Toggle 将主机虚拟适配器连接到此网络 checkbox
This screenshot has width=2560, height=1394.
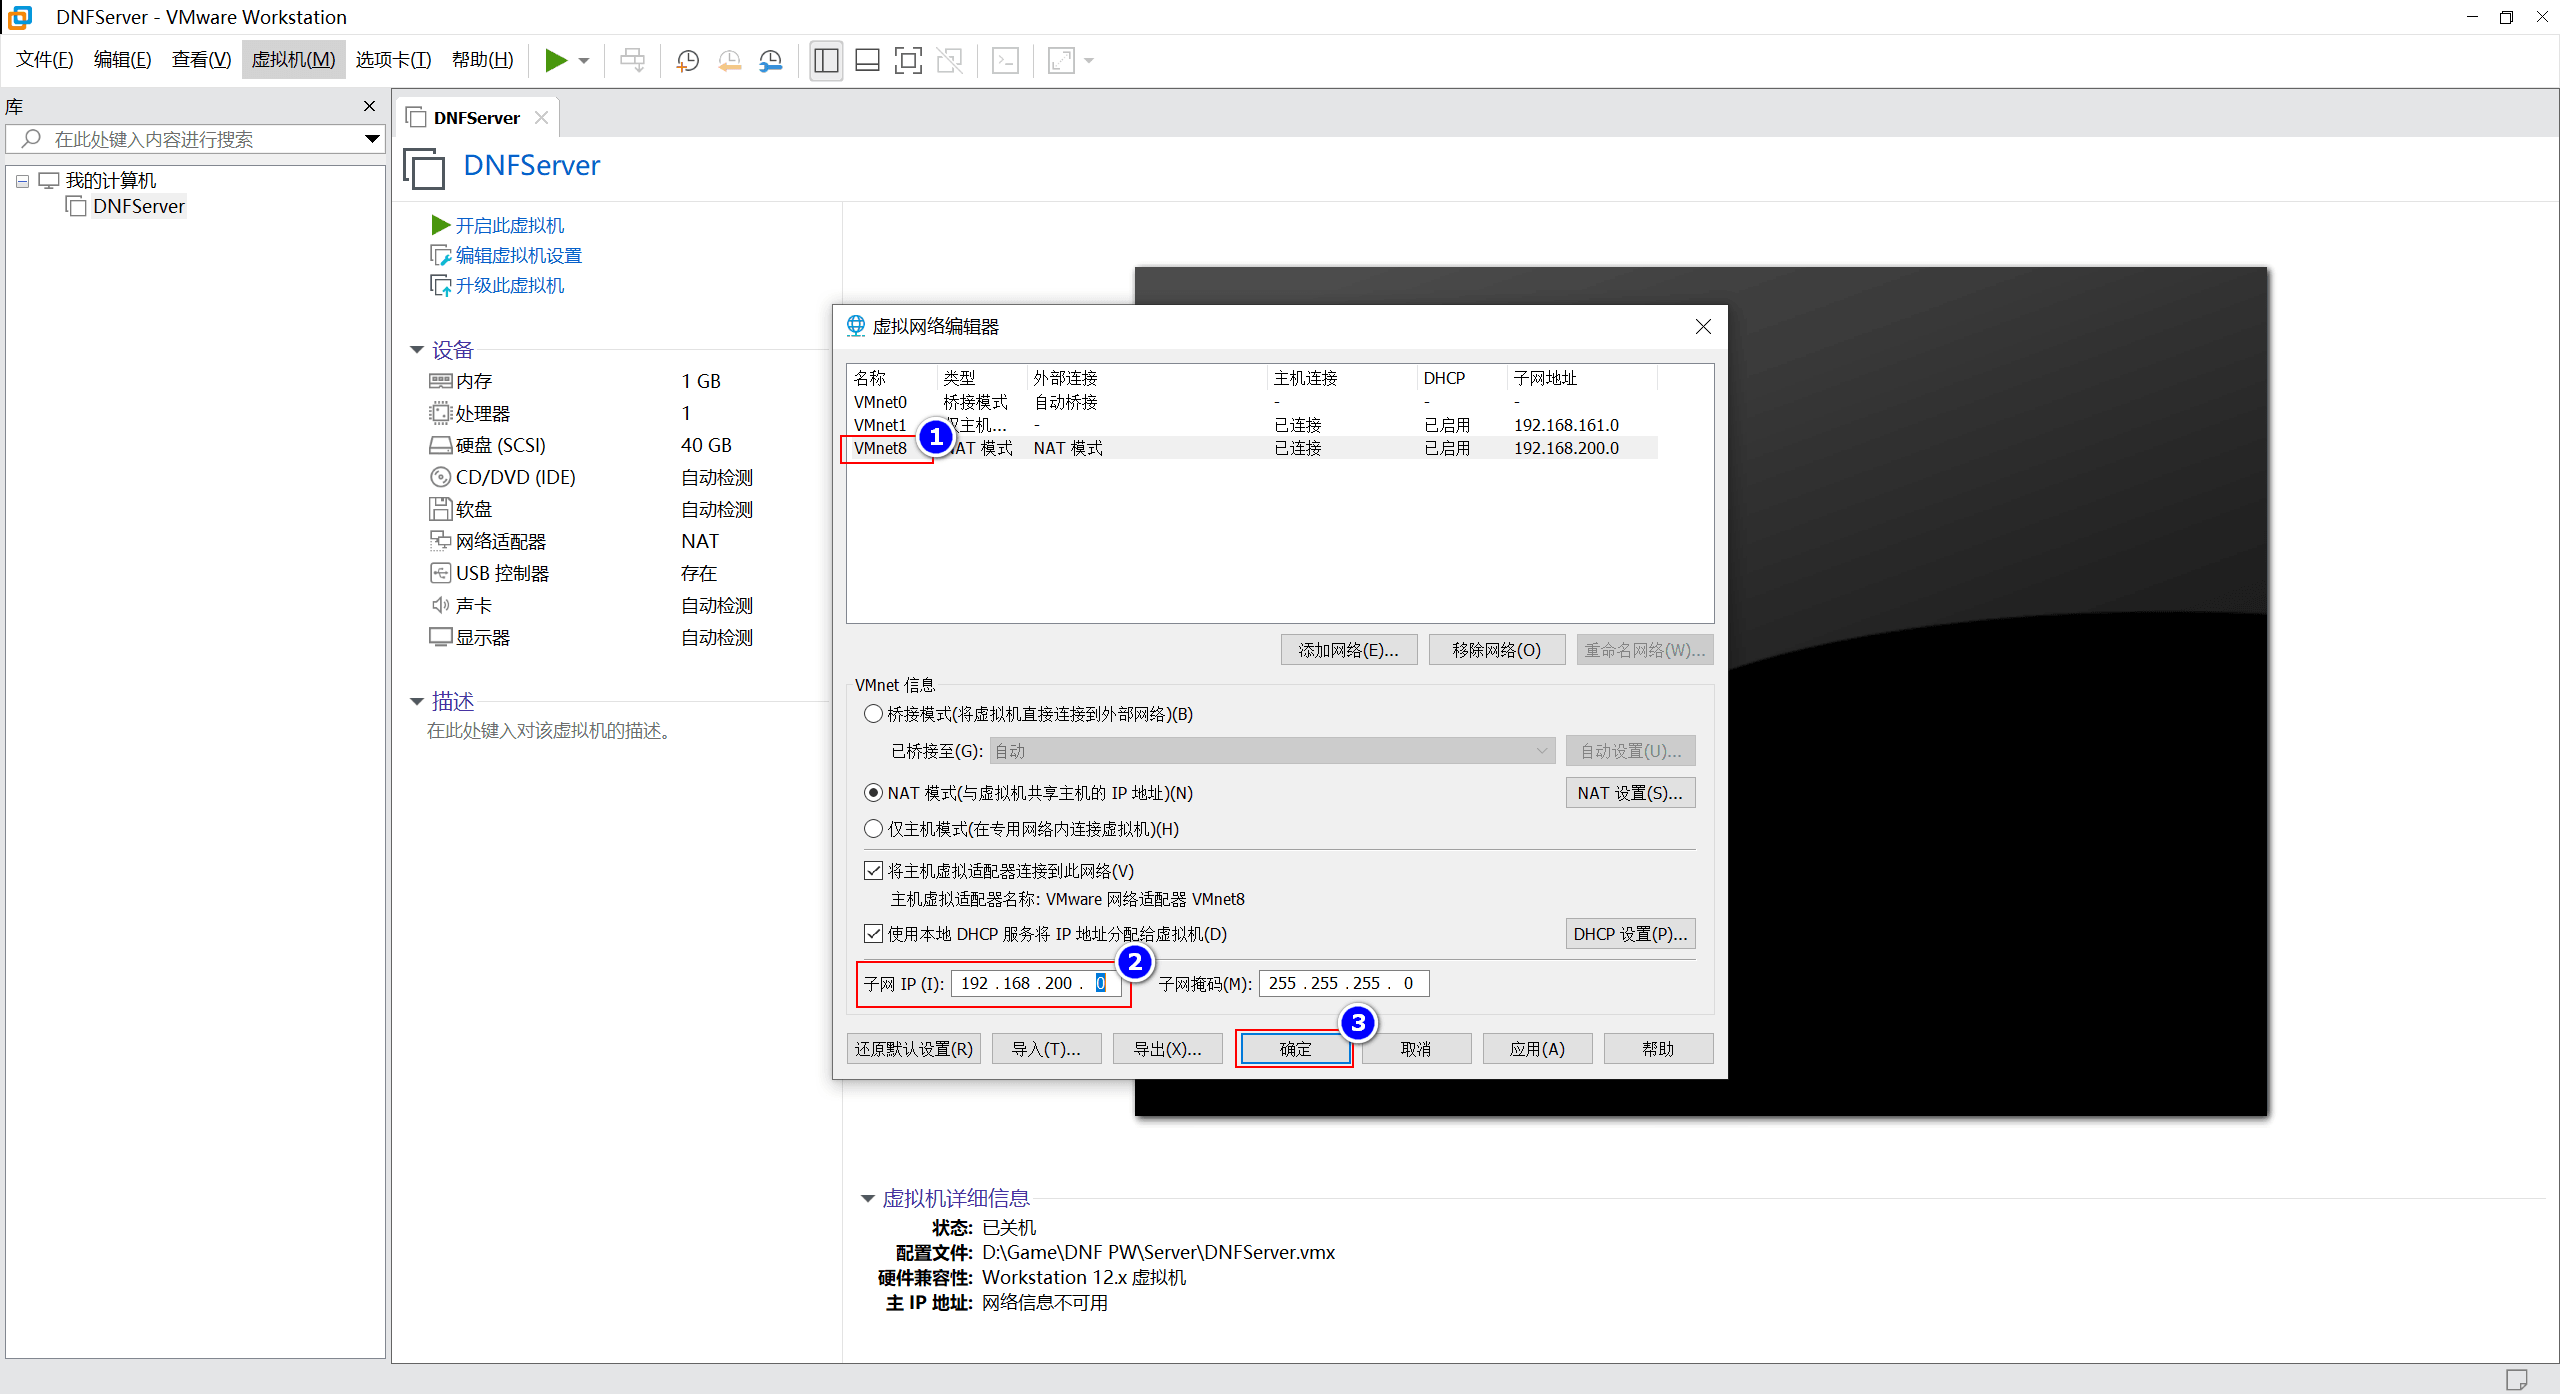873,871
